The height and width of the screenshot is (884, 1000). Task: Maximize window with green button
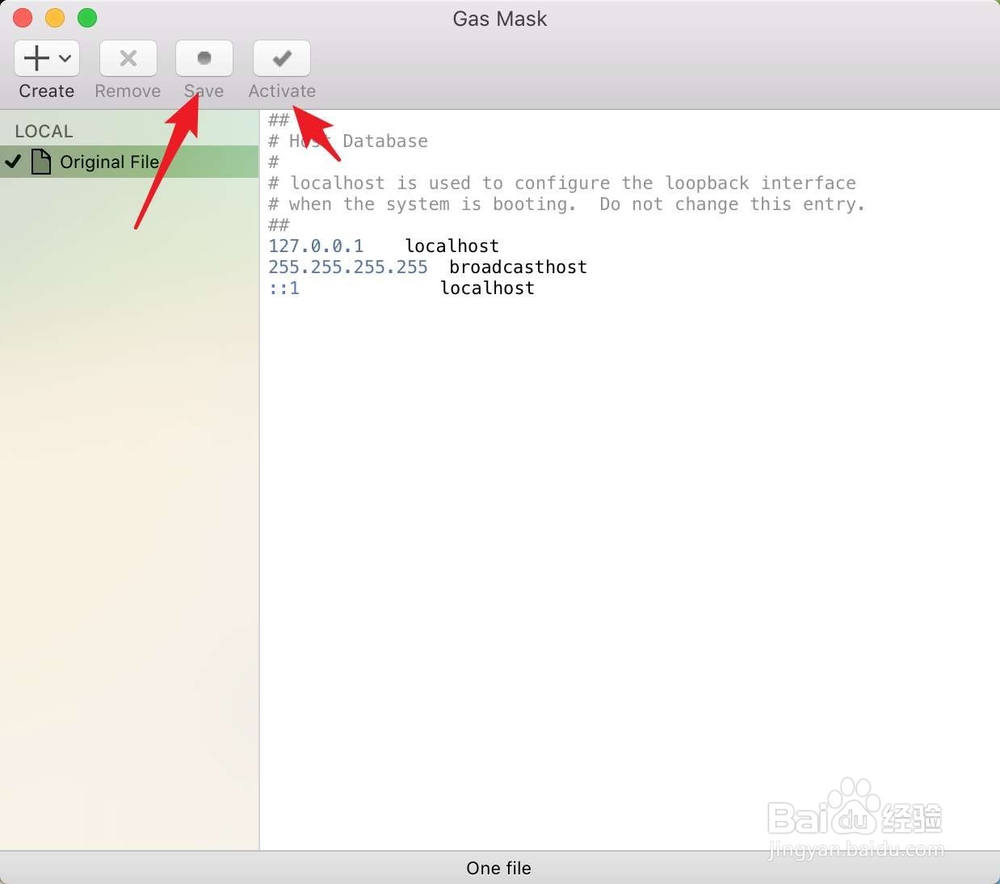tap(87, 18)
